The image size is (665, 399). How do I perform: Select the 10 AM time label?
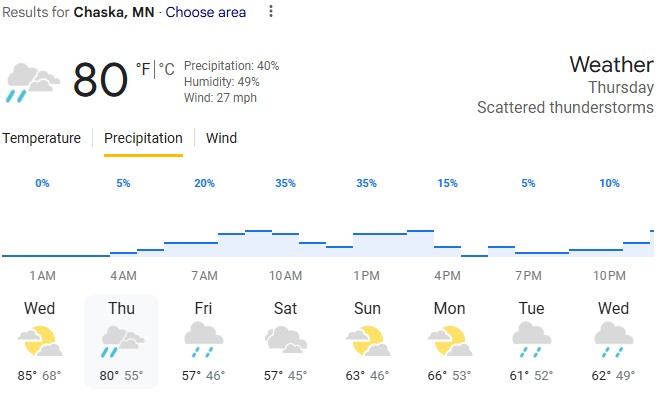click(x=285, y=276)
